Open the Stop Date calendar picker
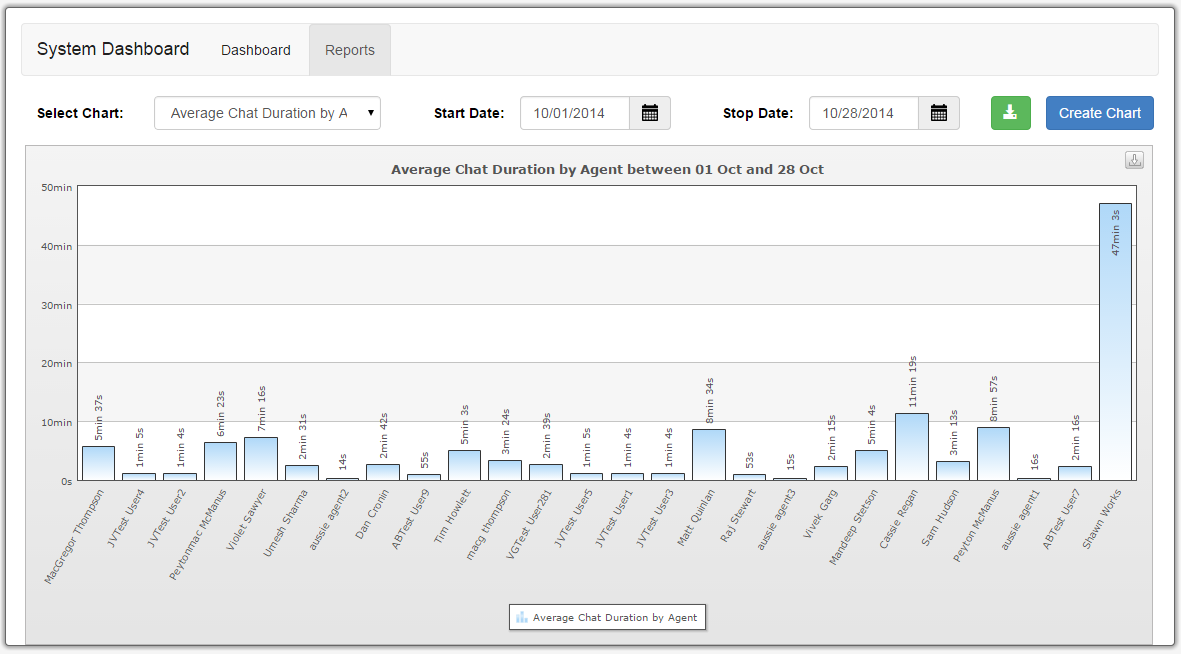Screen dimensions: 1181x654 coord(938,113)
